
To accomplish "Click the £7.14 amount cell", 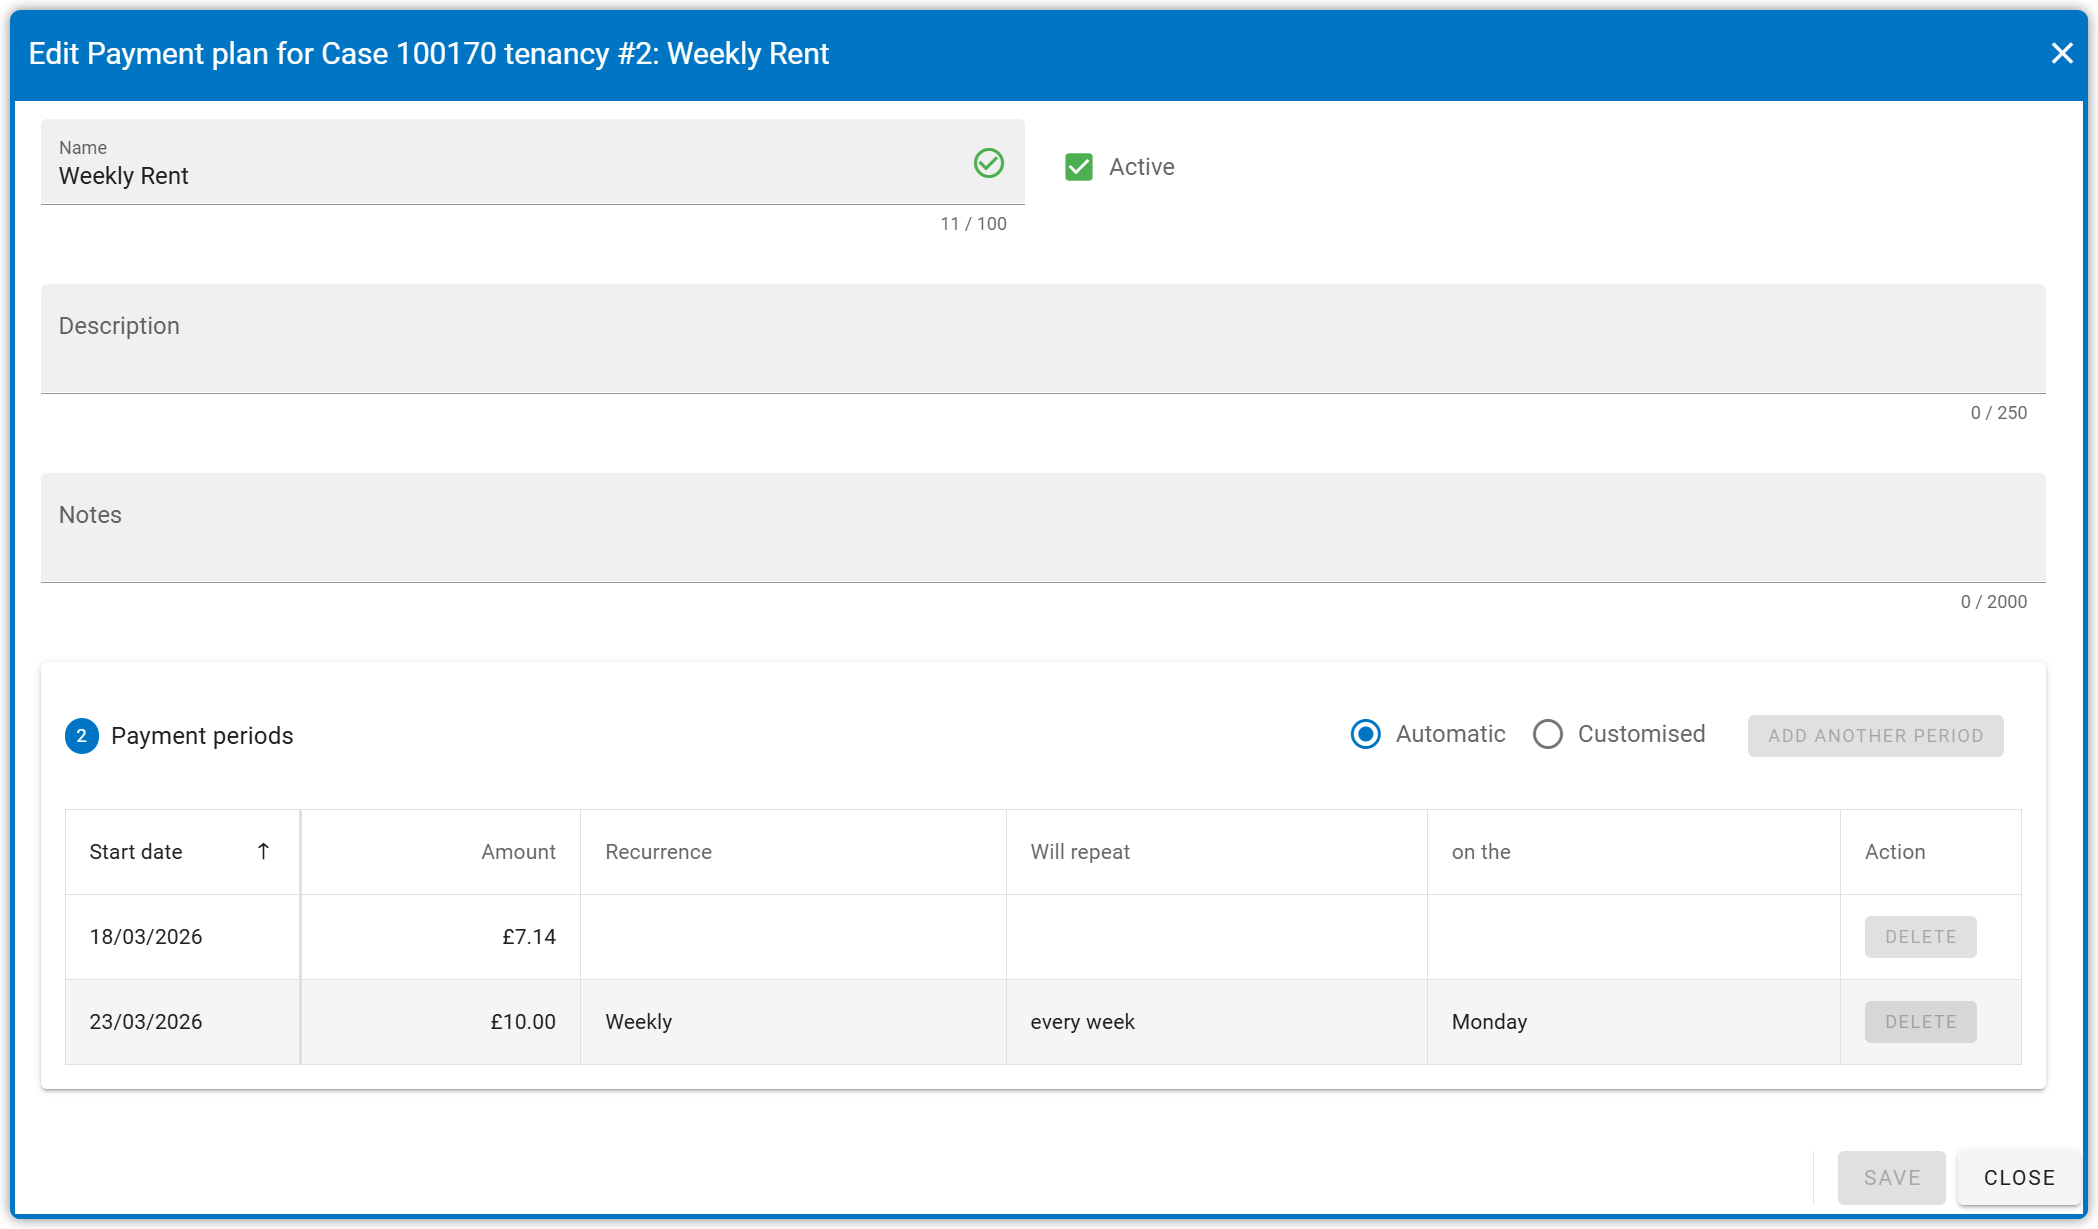I will click(528, 937).
